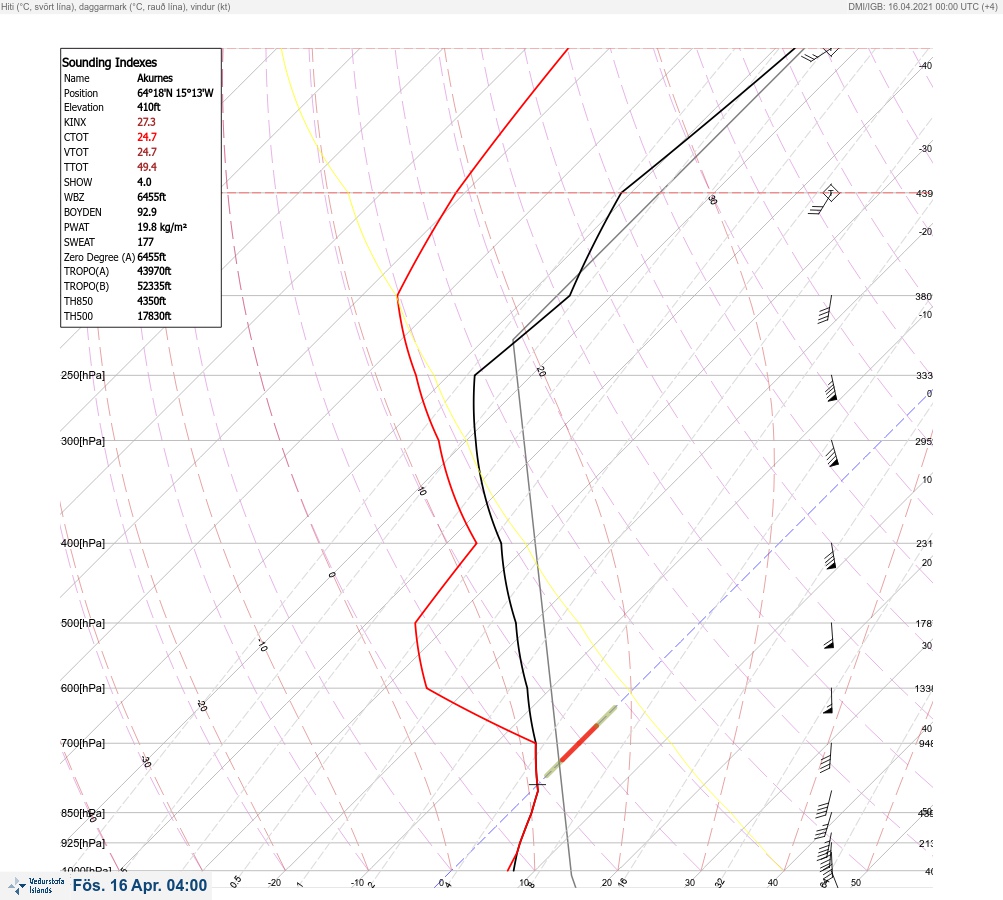This screenshot has width=1003, height=900.
Task: Click the wind barb at 700 hPa level
Action: pos(826,758)
